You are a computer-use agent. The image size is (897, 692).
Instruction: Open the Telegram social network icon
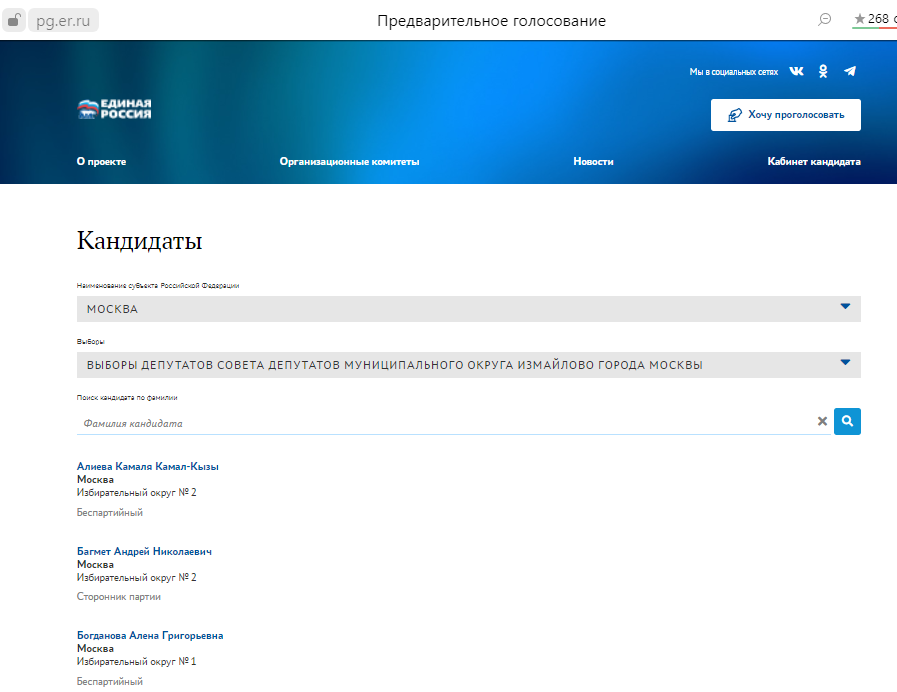pyautogui.click(x=850, y=71)
